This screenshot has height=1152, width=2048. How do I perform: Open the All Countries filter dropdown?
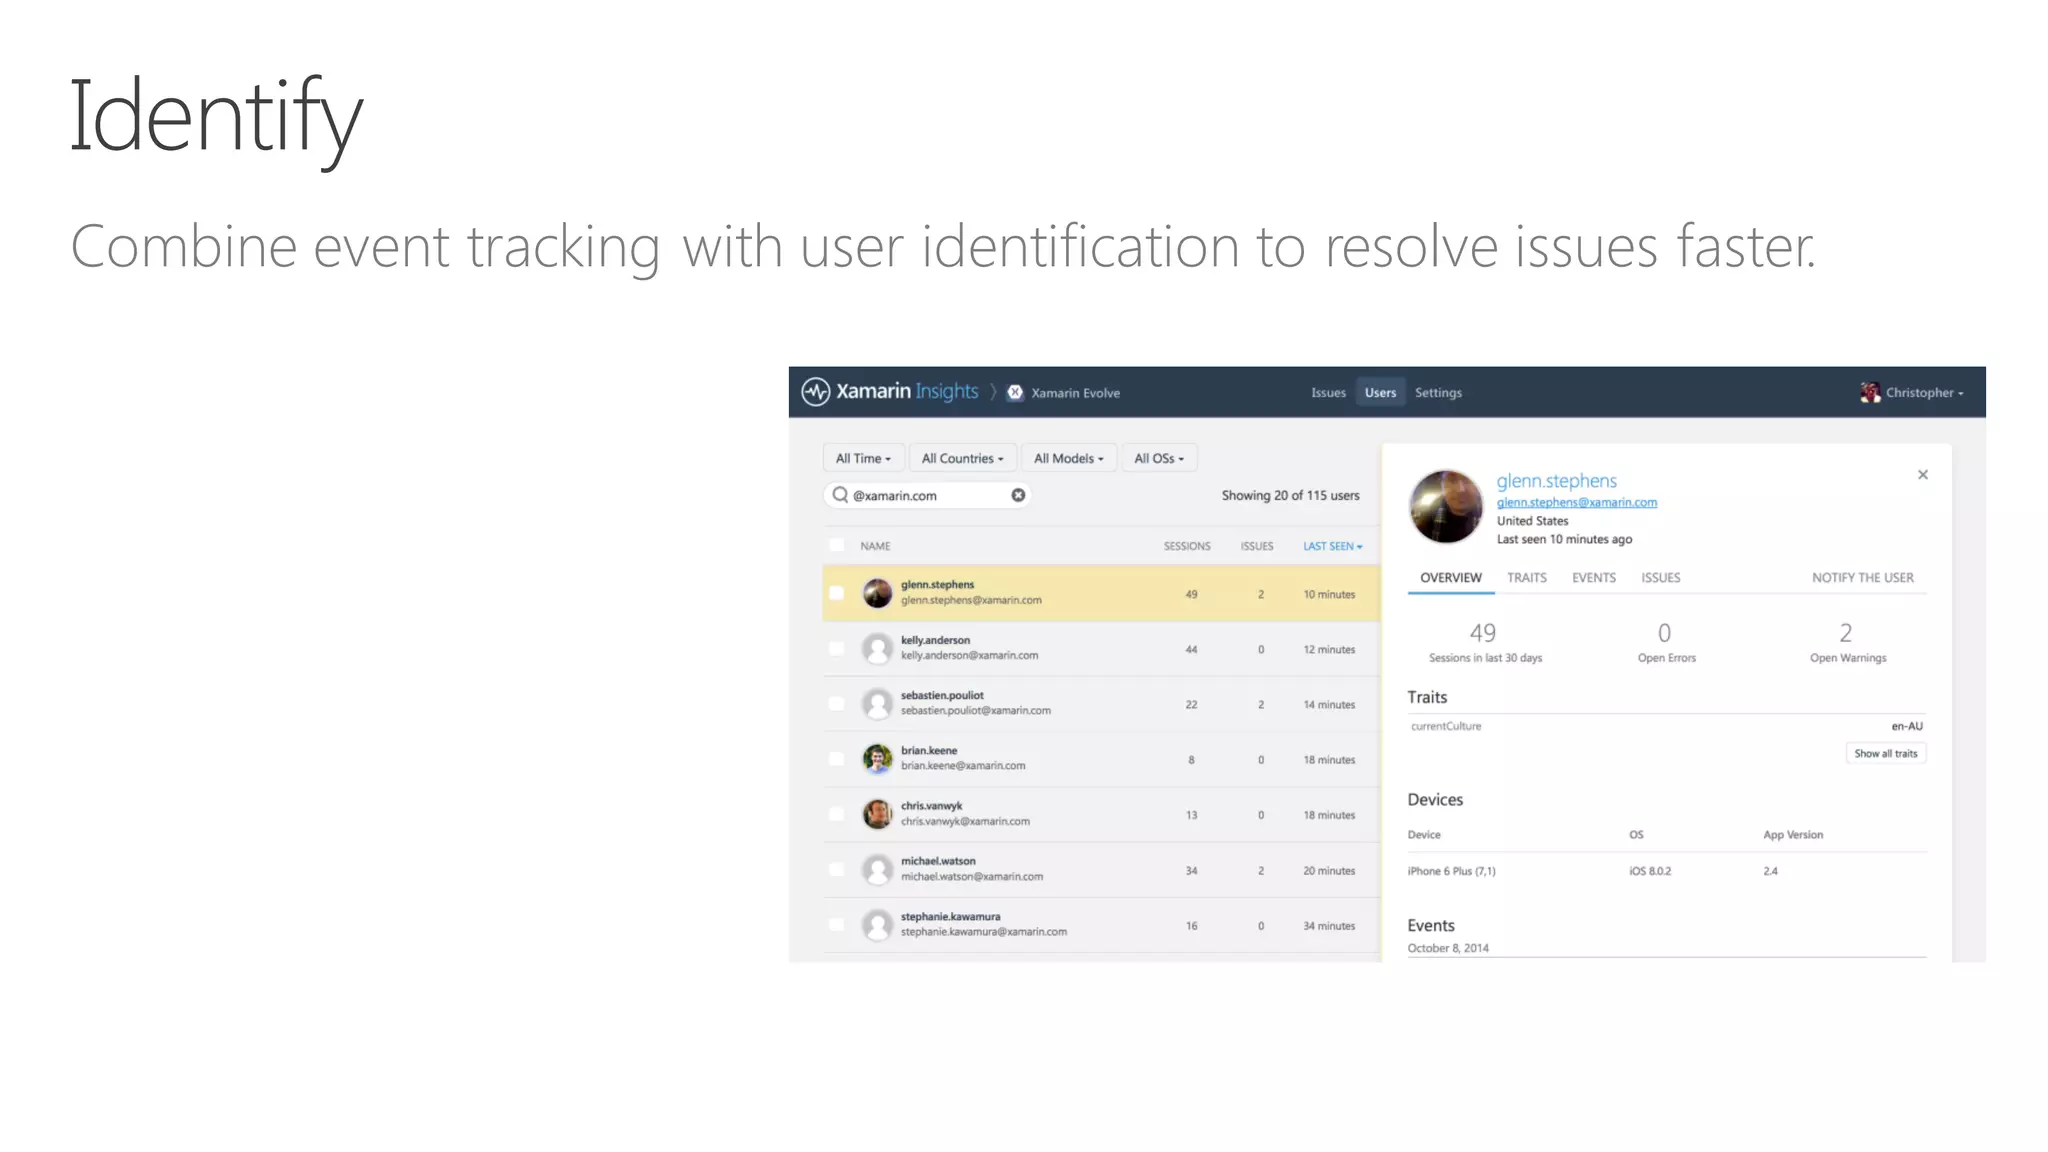click(962, 458)
